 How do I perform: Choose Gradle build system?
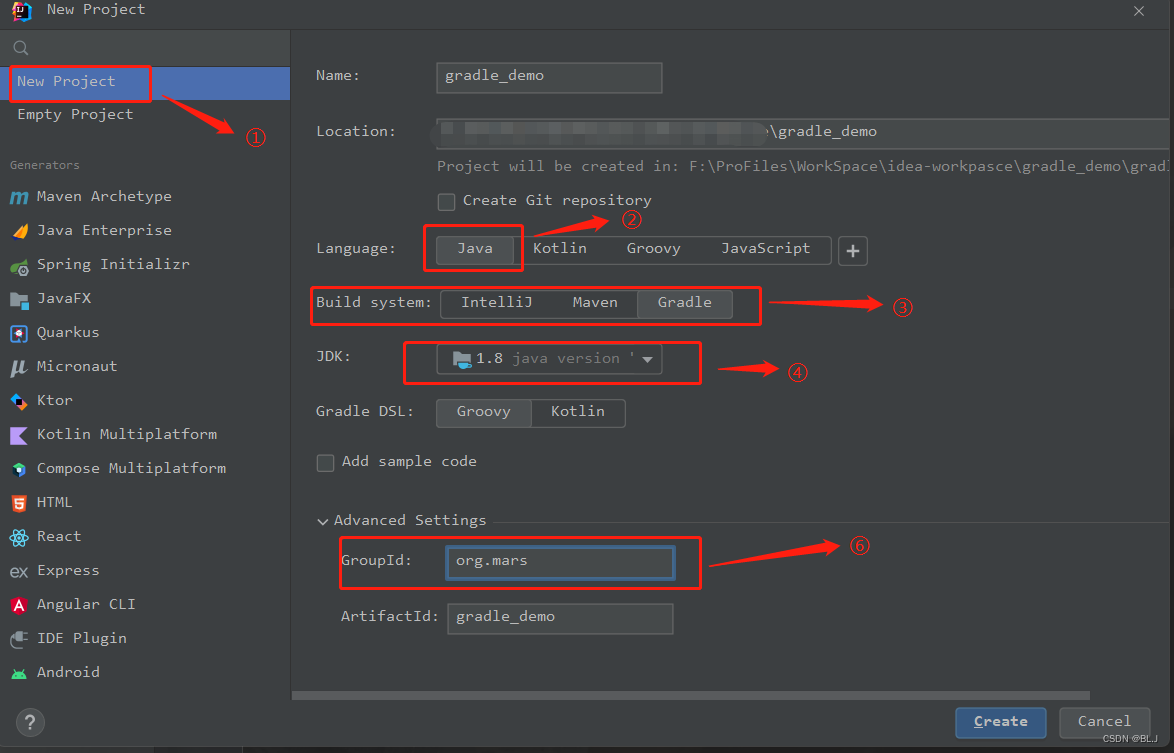coord(684,302)
